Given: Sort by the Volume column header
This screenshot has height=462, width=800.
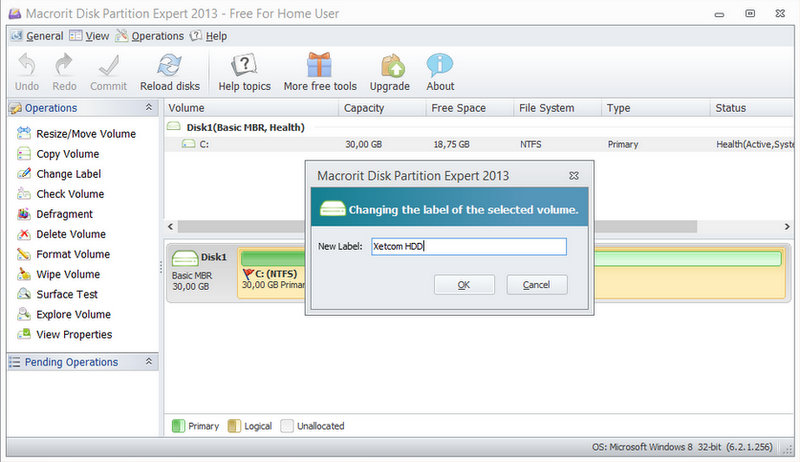Looking at the screenshot, I should point(251,108).
